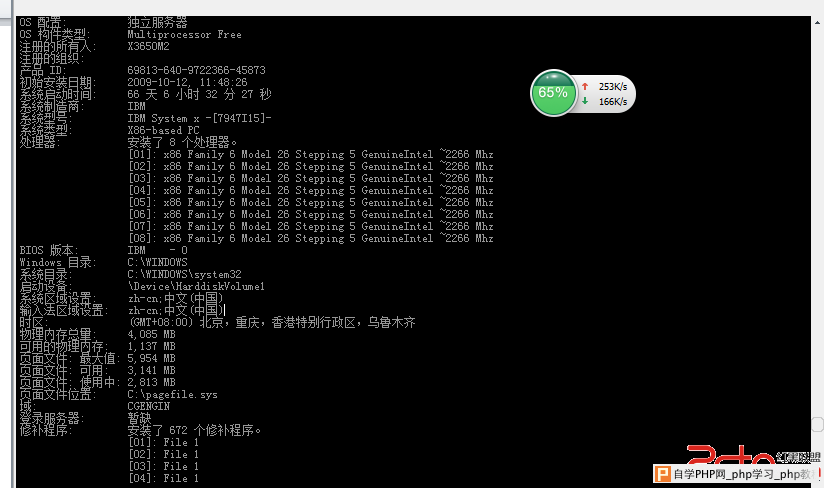The width and height of the screenshot is (824, 488).
Task: Click hotfix entry '[01]: File 1'
Action: coord(163,443)
